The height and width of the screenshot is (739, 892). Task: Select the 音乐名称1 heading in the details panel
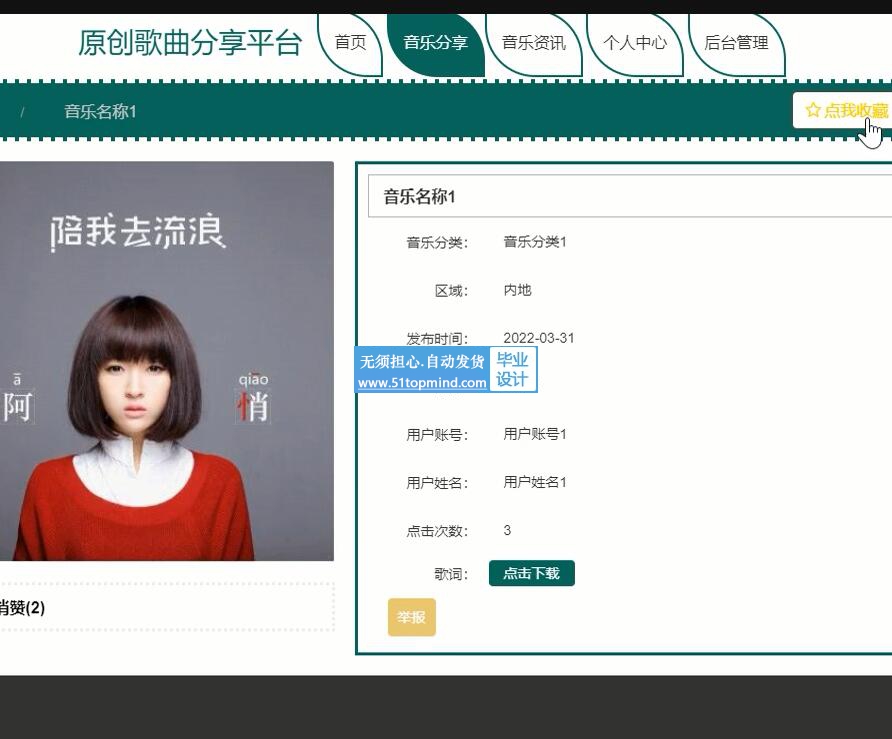tap(419, 197)
